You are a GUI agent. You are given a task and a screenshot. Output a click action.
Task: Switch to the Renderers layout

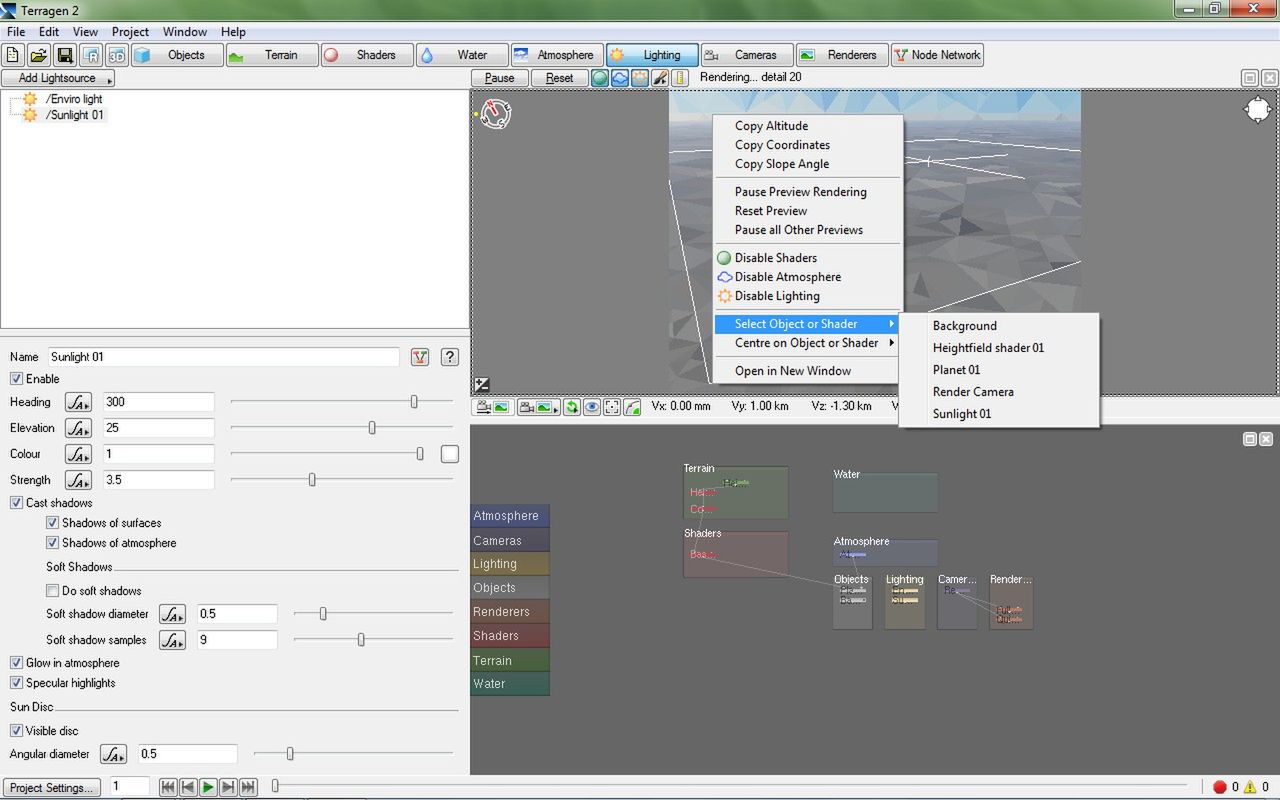[841, 55]
